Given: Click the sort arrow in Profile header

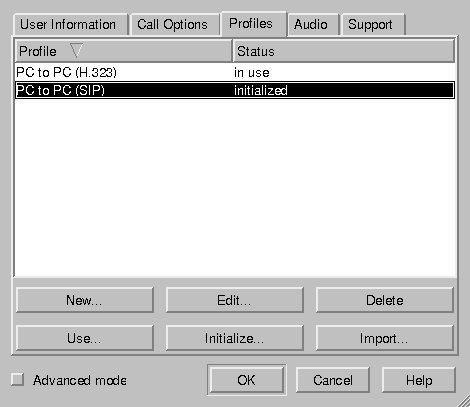Looking at the screenshot, I should coord(76,51).
